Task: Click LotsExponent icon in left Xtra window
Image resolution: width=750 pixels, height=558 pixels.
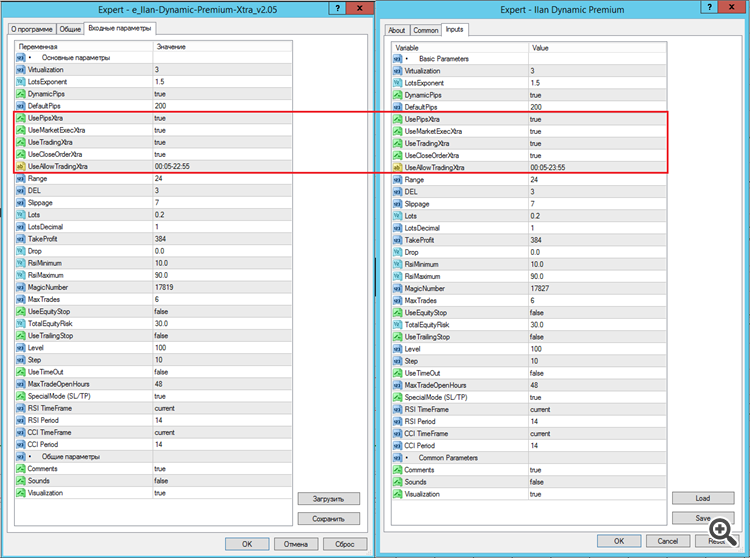Action: [x=21, y=82]
